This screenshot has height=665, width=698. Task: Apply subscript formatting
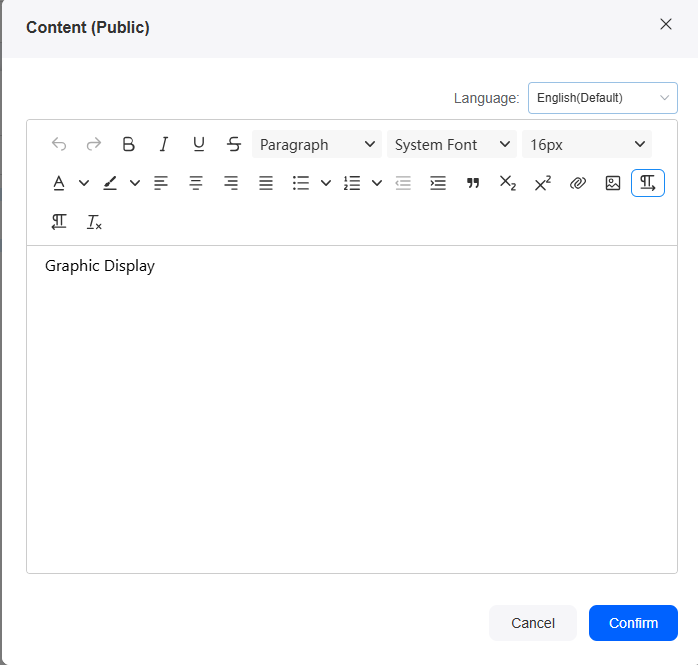click(507, 183)
